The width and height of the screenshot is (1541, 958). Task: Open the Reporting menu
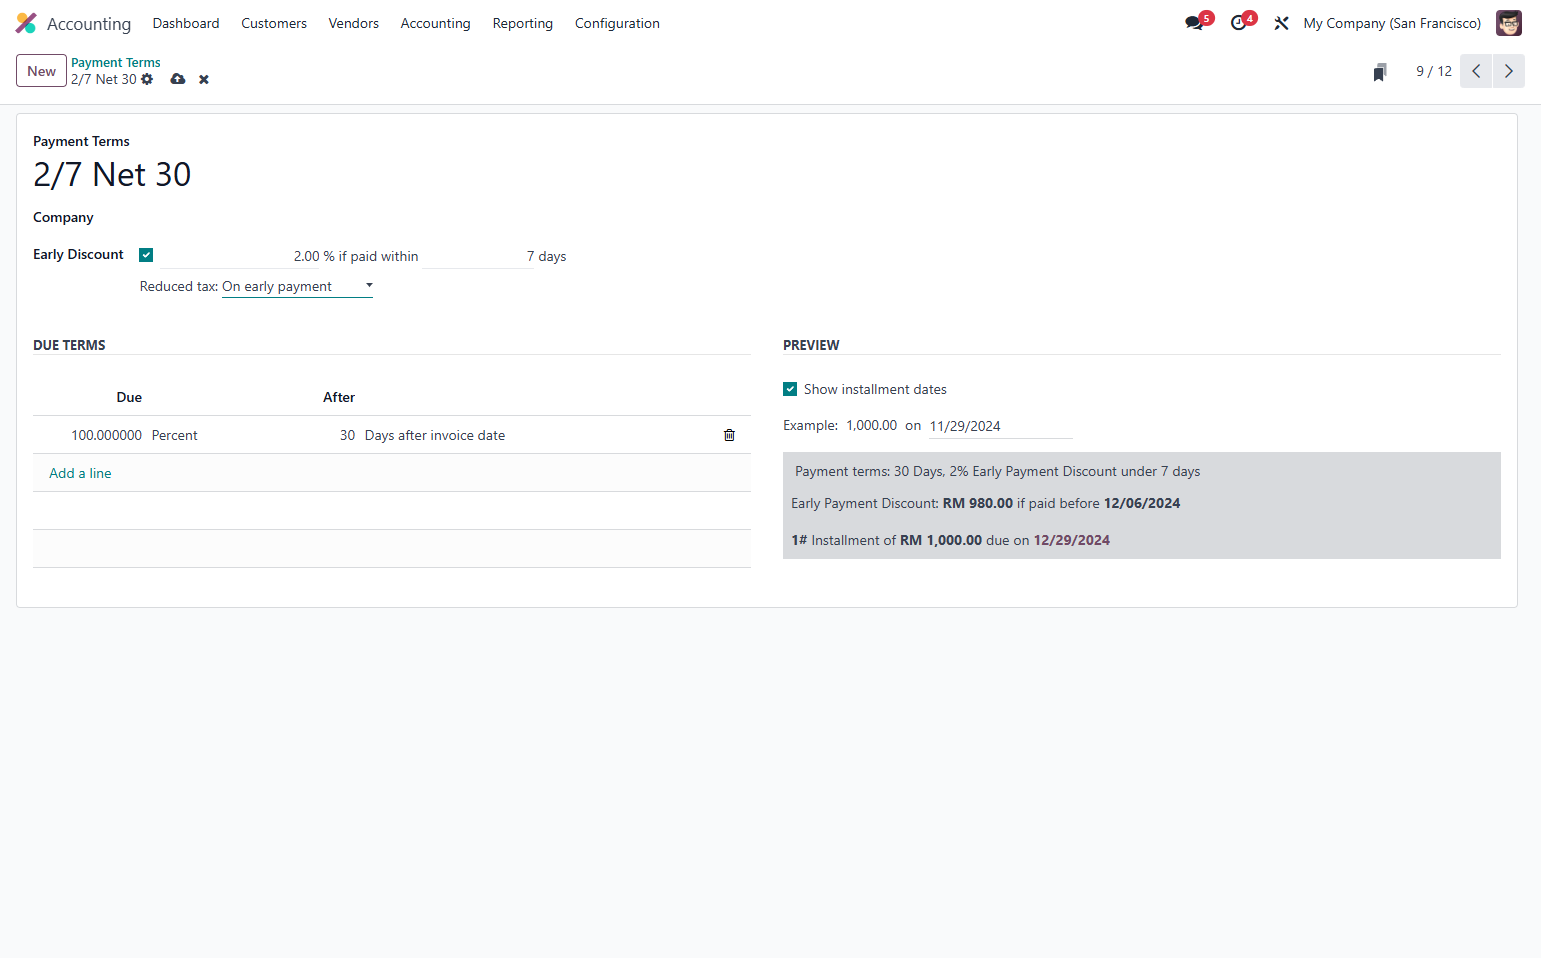pos(522,23)
